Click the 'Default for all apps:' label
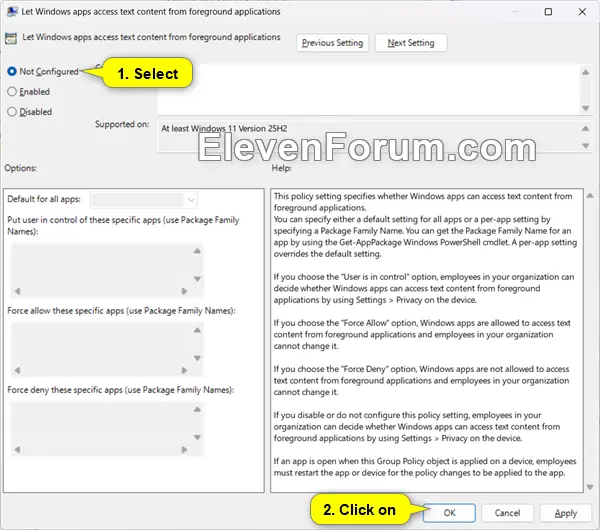Image resolution: width=600 pixels, height=530 pixels. [x=44, y=199]
